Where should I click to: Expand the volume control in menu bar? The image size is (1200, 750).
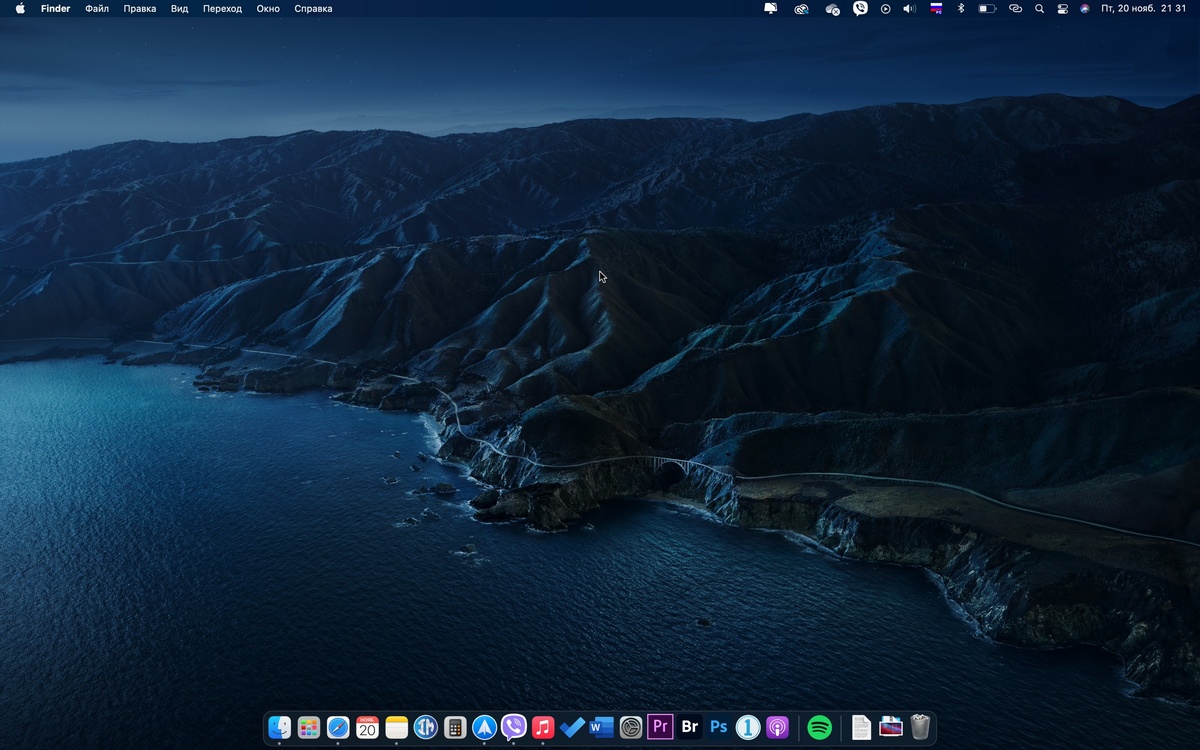(x=909, y=9)
